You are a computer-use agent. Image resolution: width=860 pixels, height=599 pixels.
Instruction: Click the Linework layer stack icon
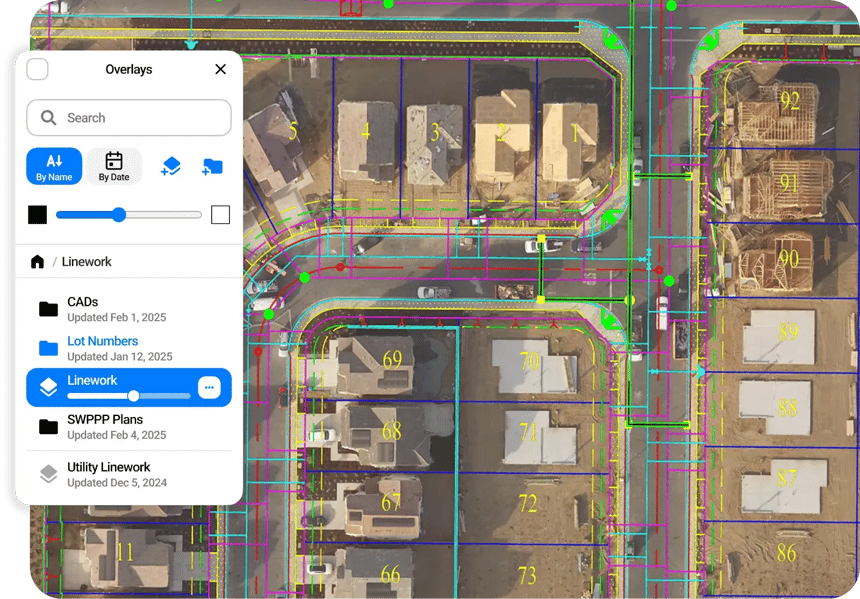[48, 388]
